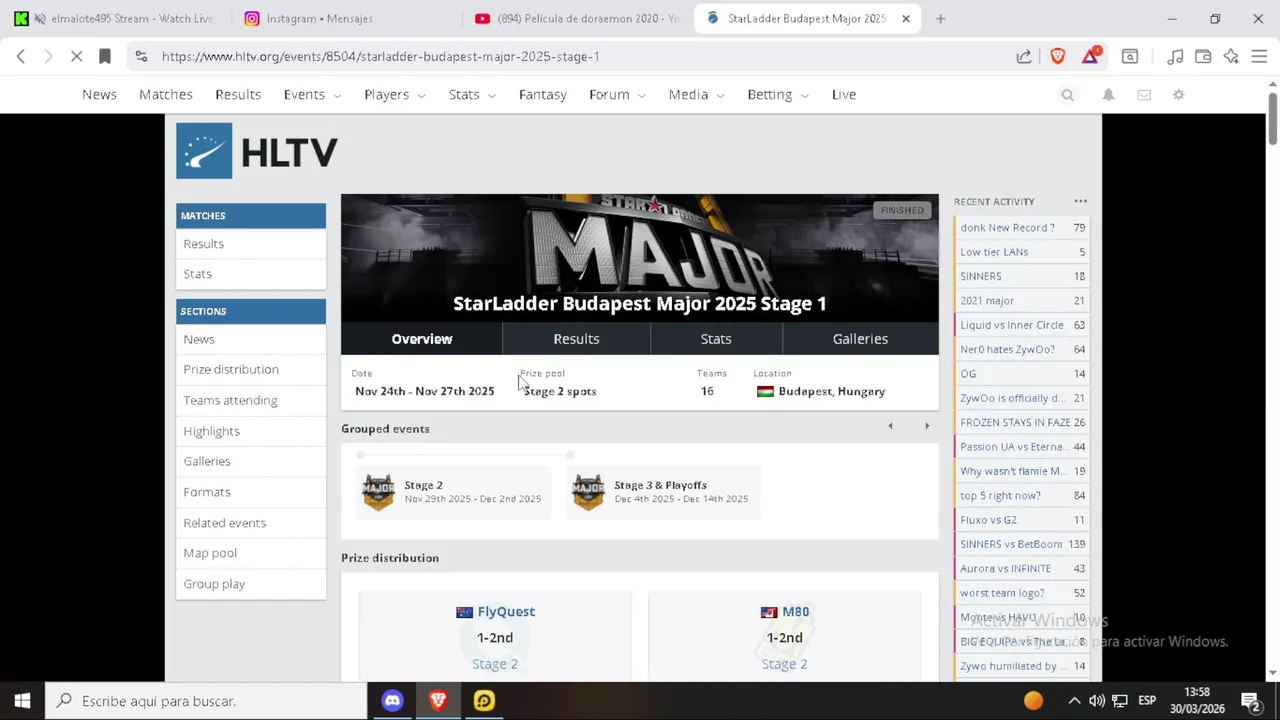Screen dimensions: 1280x720
Task: Open the FlyQuest team link
Action: pos(506,612)
